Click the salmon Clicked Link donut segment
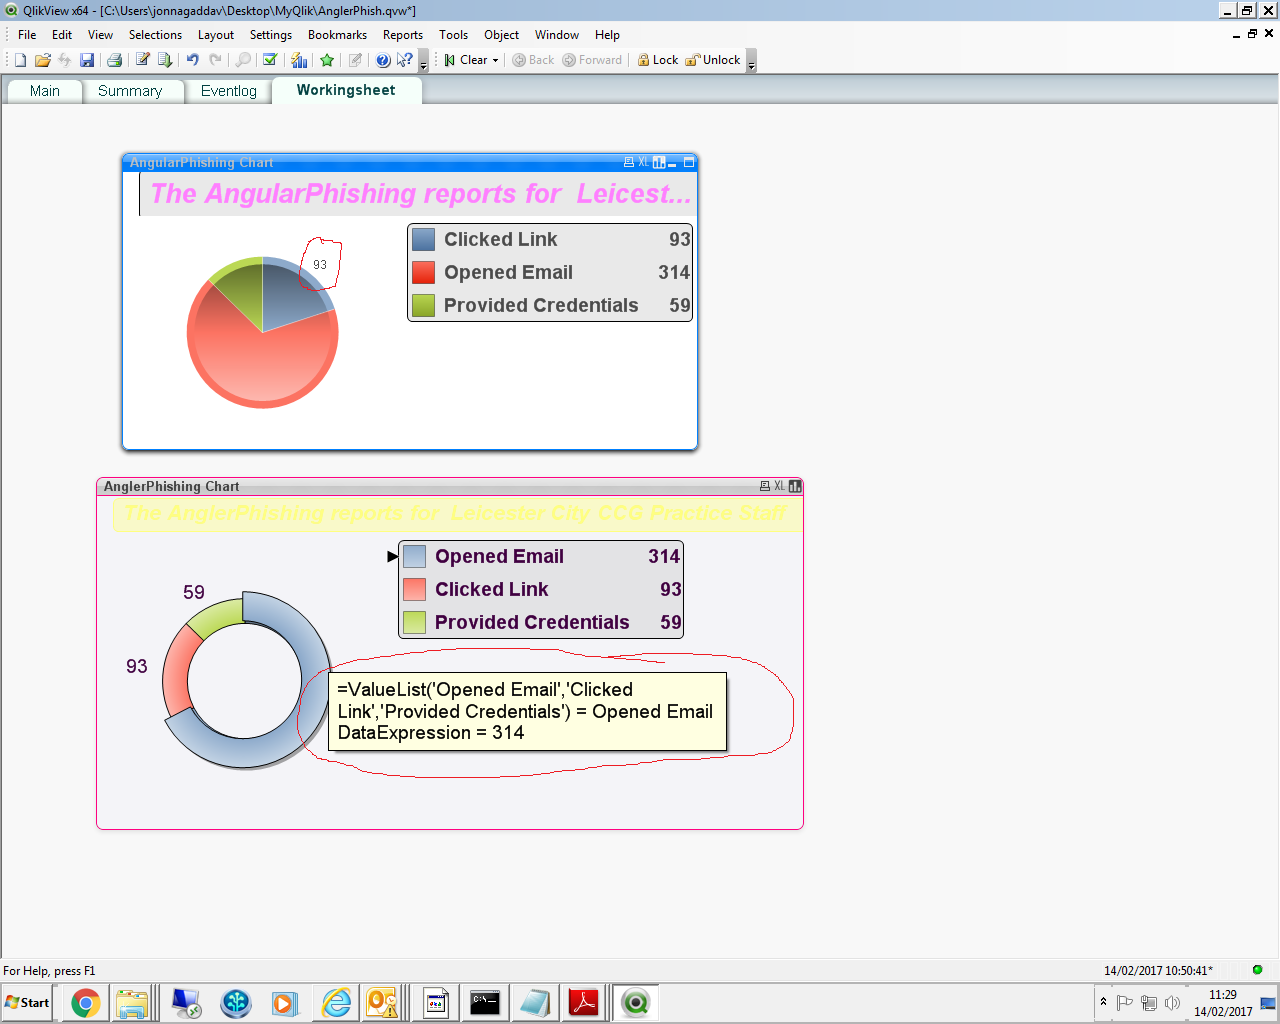This screenshot has height=1024, width=1280. (x=179, y=670)
